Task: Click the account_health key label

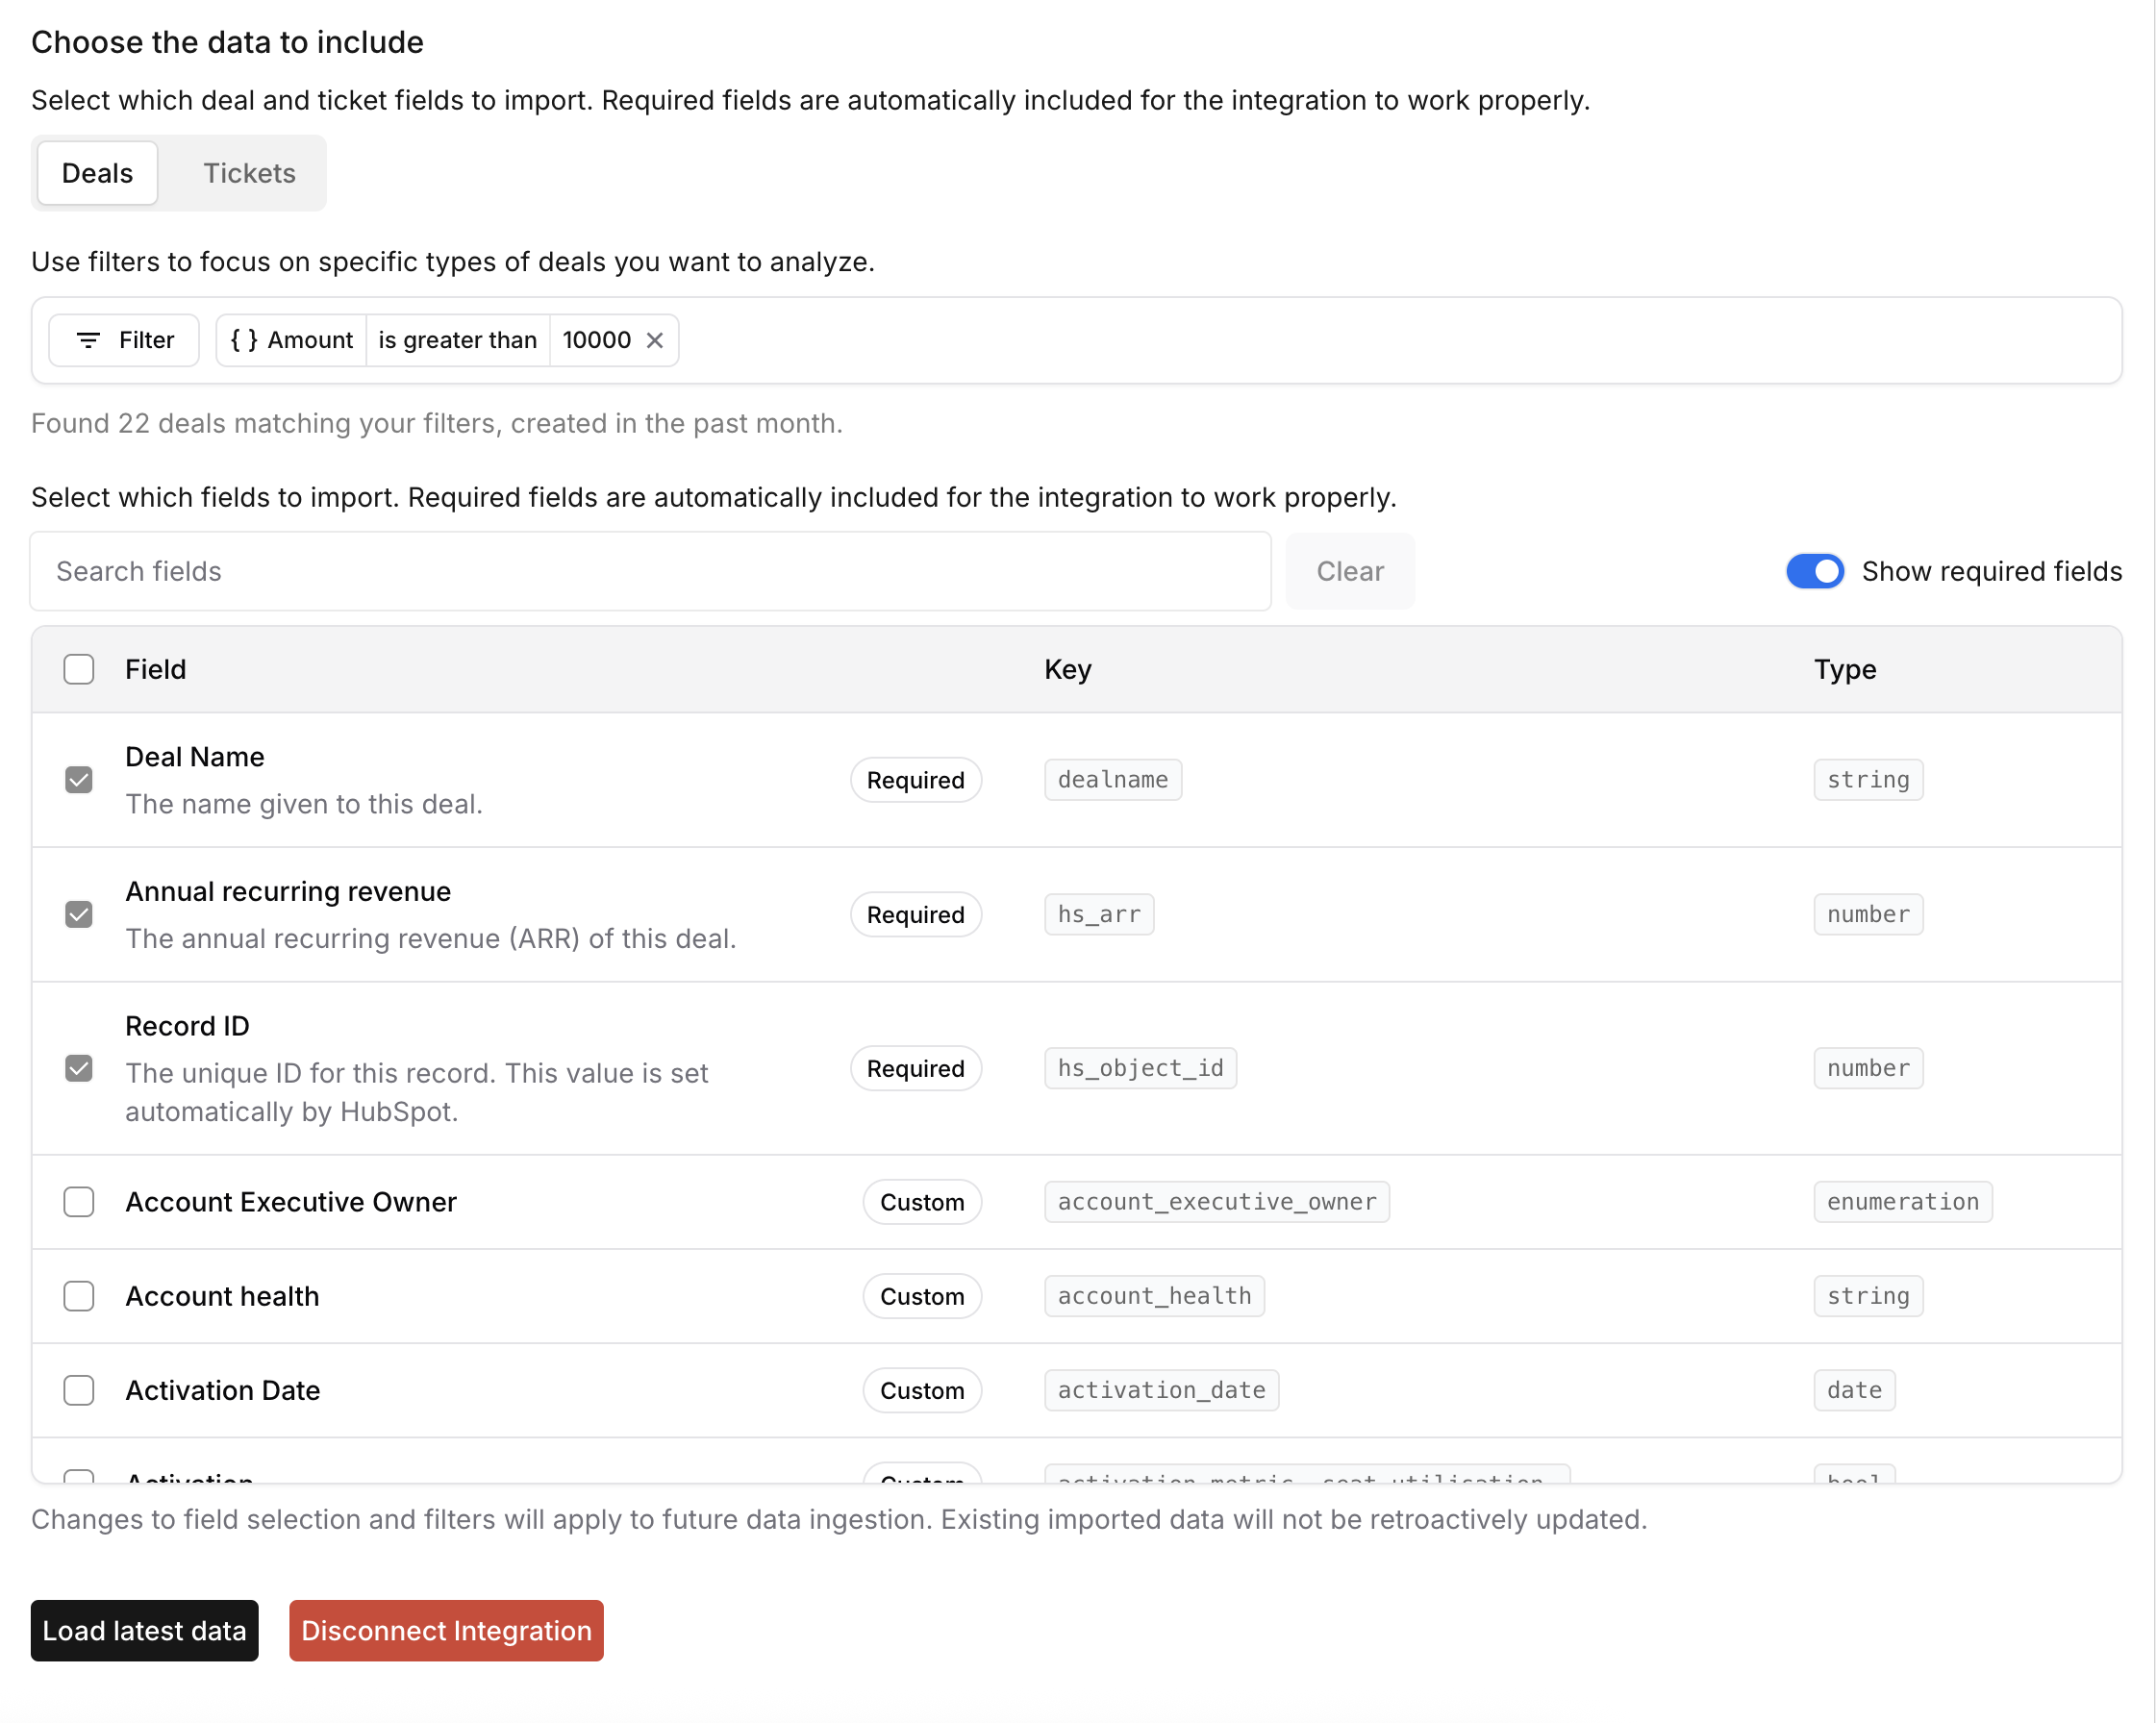Action: 1154,1296
